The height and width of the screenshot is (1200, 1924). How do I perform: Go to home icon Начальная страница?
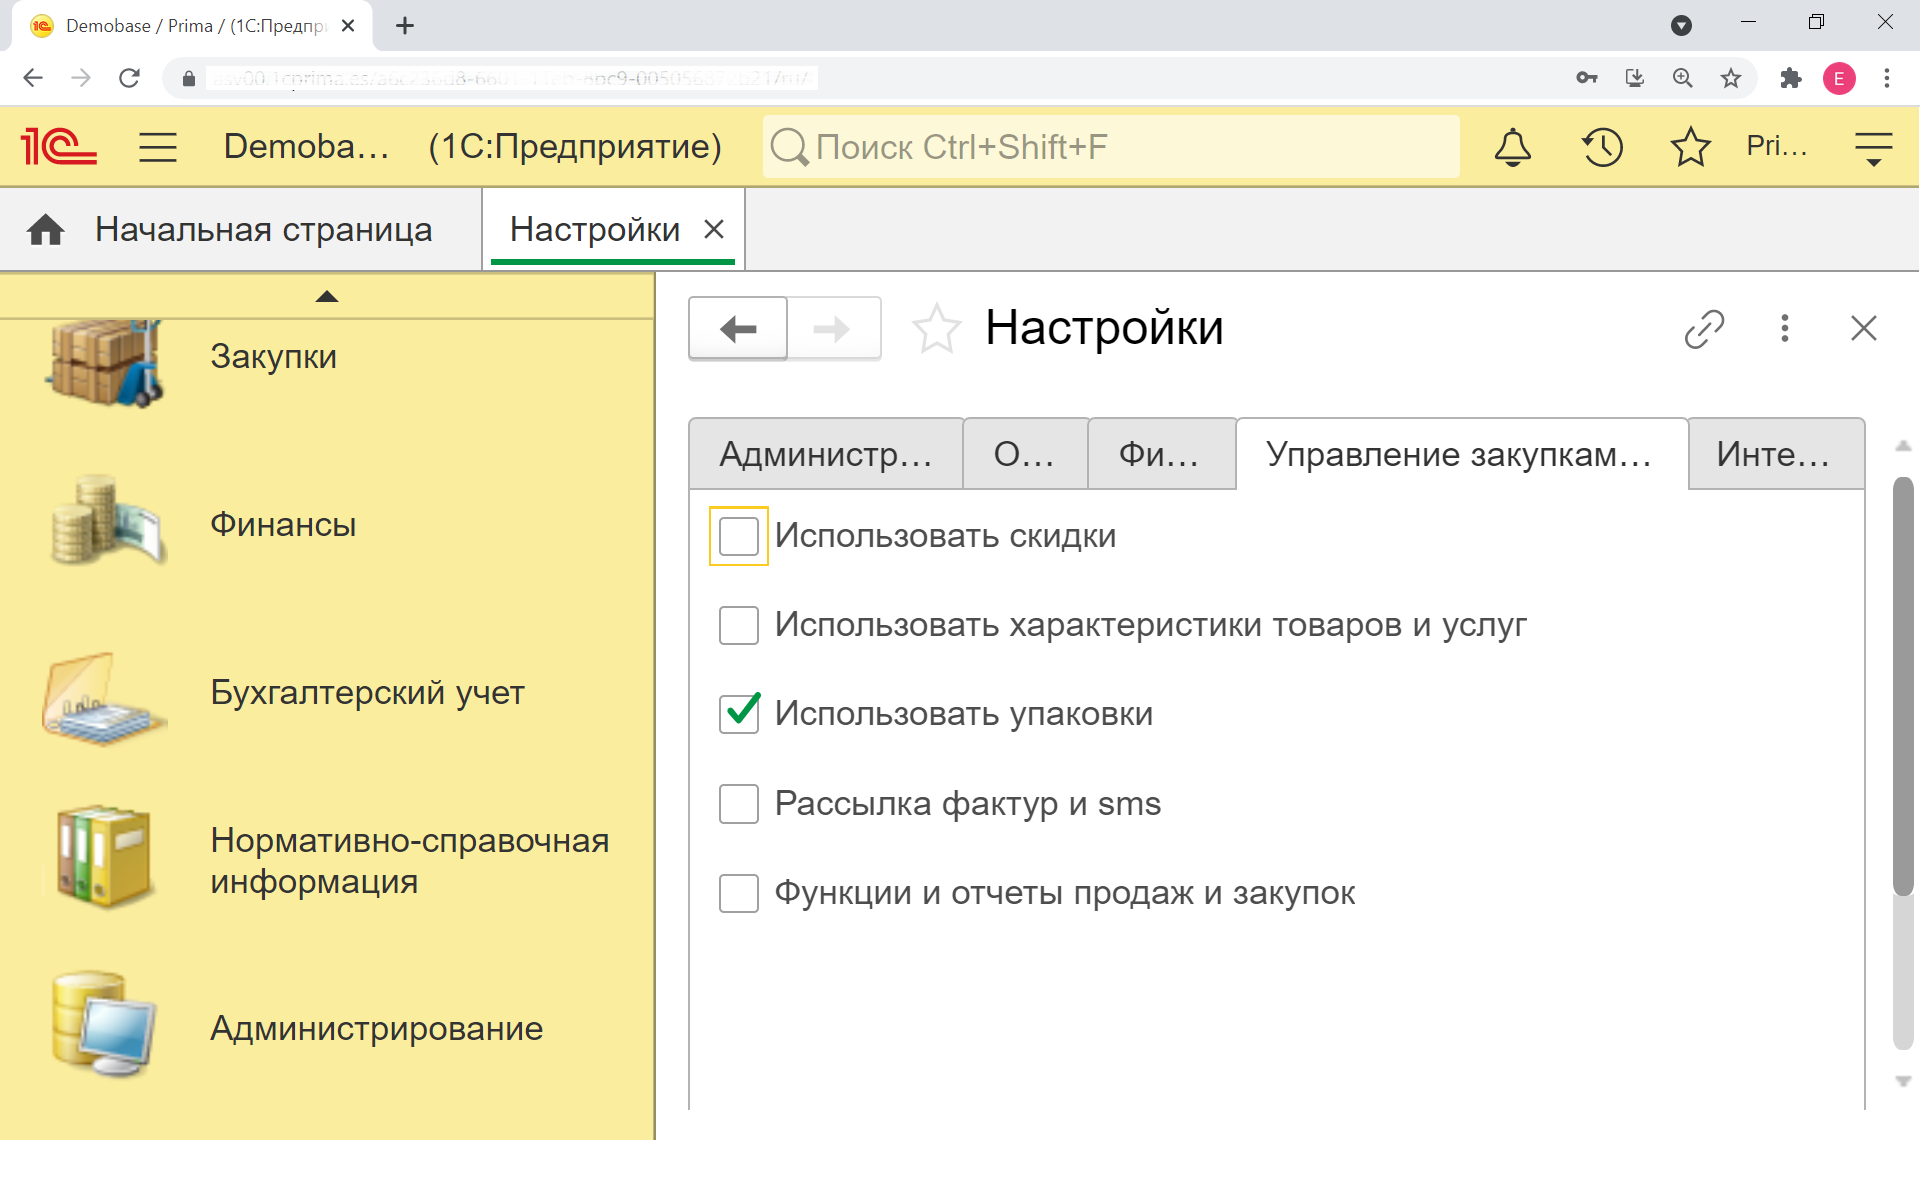[x=46, y=230]
